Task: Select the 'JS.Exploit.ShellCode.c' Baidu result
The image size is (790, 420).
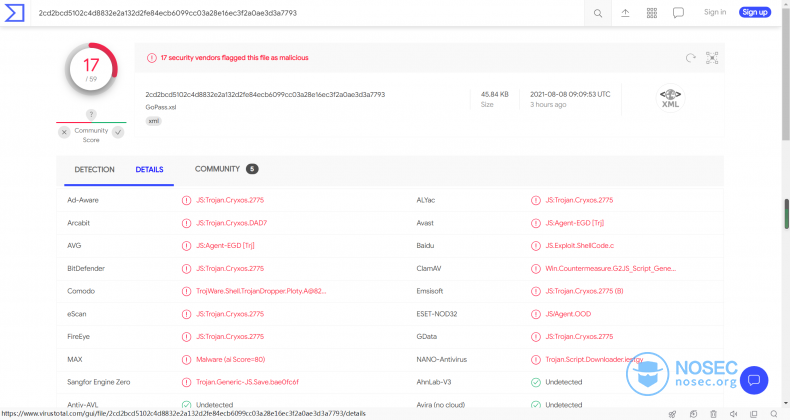Action: click(x=579, y=246)
